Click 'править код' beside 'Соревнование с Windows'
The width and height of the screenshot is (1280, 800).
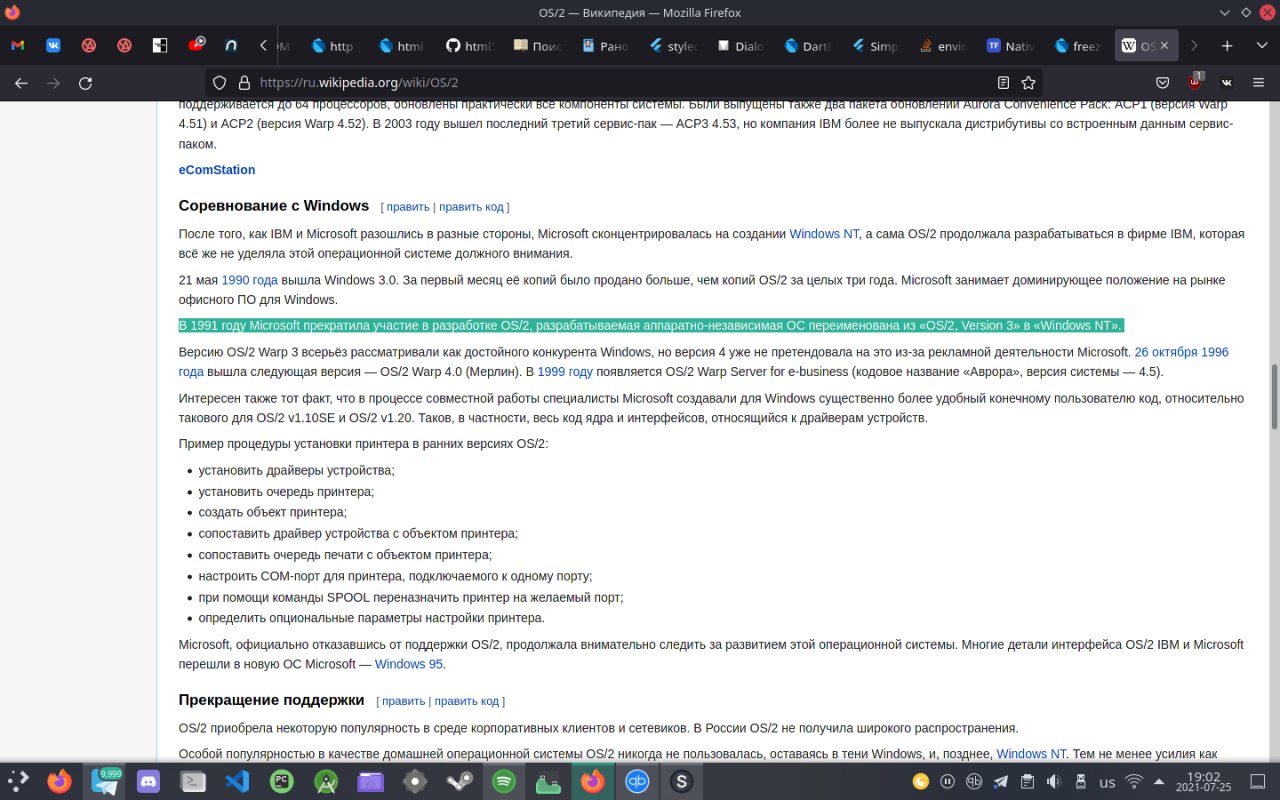pos(471,207)
